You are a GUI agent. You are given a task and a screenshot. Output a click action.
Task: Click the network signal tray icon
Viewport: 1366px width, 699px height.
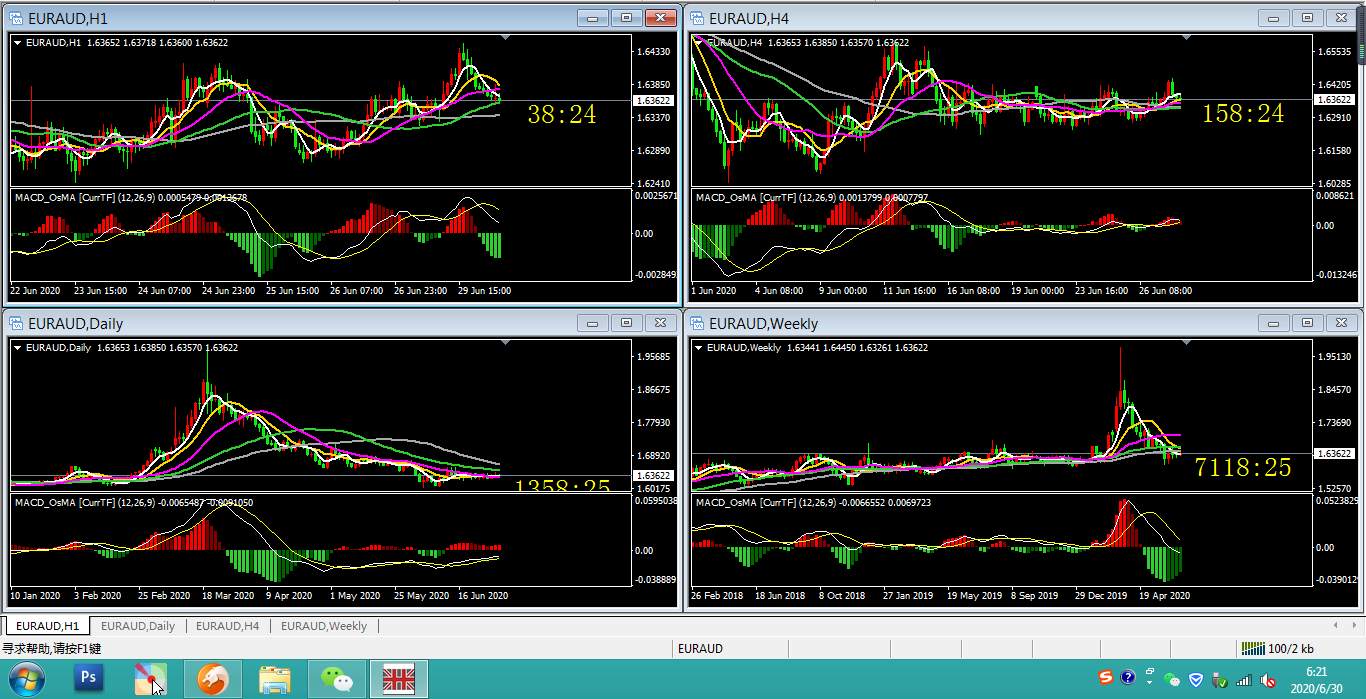[1243, 680]
